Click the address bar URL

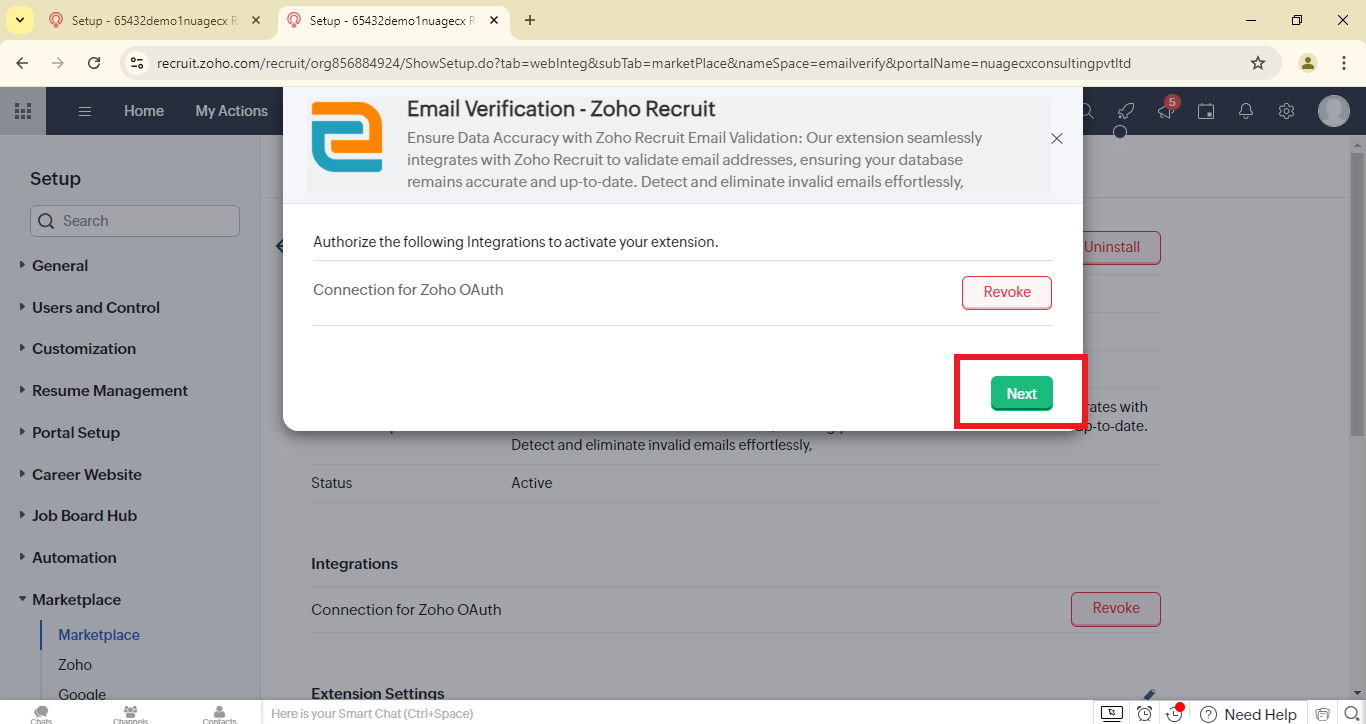(x=644, y=63)
